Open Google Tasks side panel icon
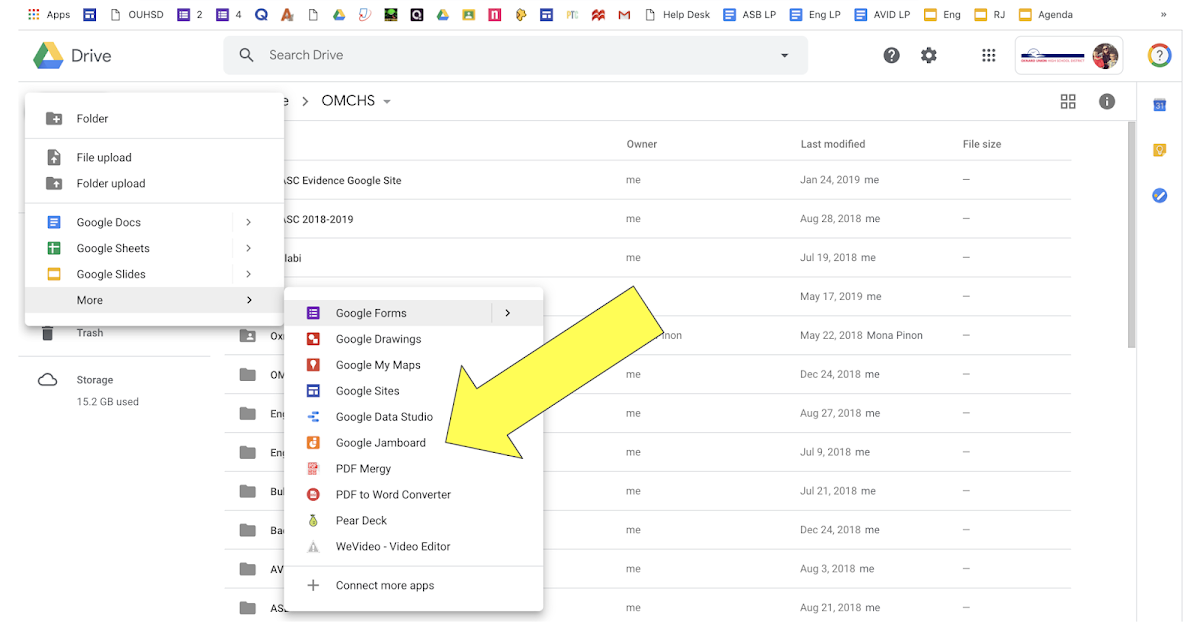 pyautogui.click(x=1160, y=195)
